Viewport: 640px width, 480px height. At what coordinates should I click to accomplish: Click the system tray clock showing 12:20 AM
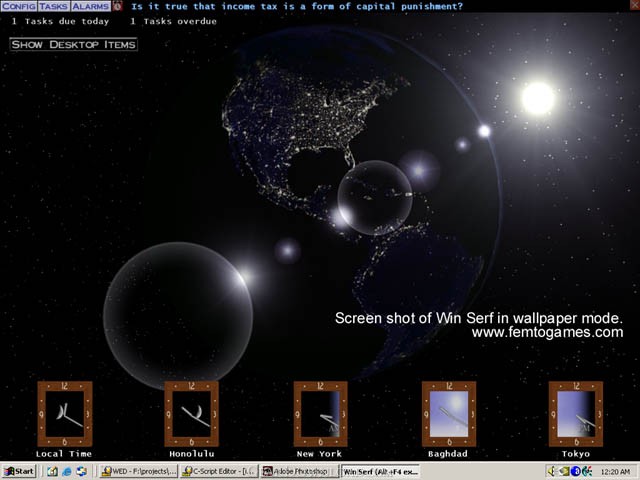tap(615, 471)
